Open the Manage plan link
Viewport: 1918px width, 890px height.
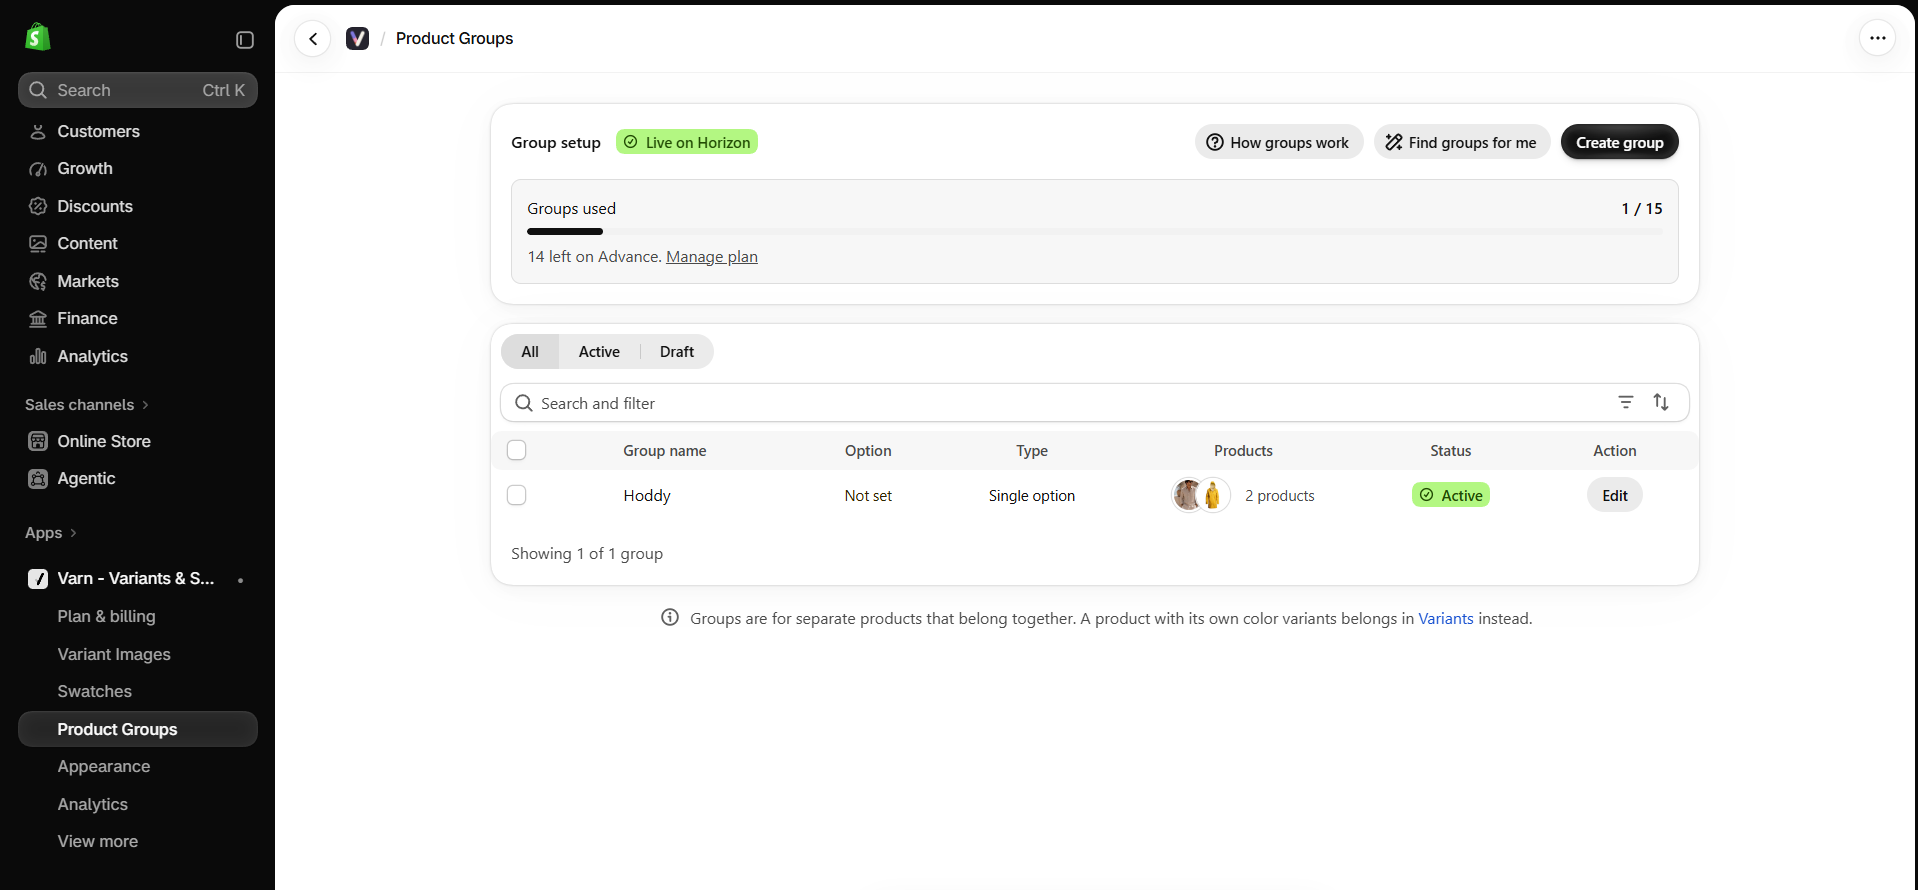tap(712, 257)
